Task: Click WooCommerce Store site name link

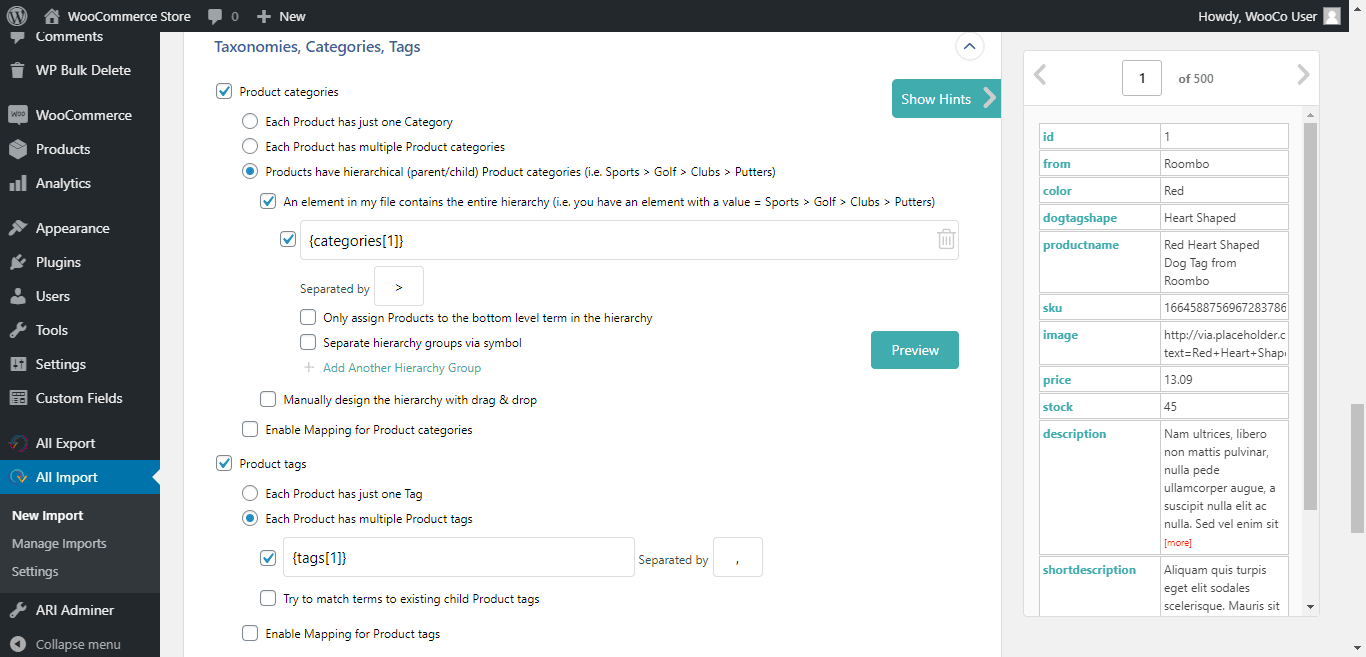Action: pyautogui.click(x=129, y=16)
